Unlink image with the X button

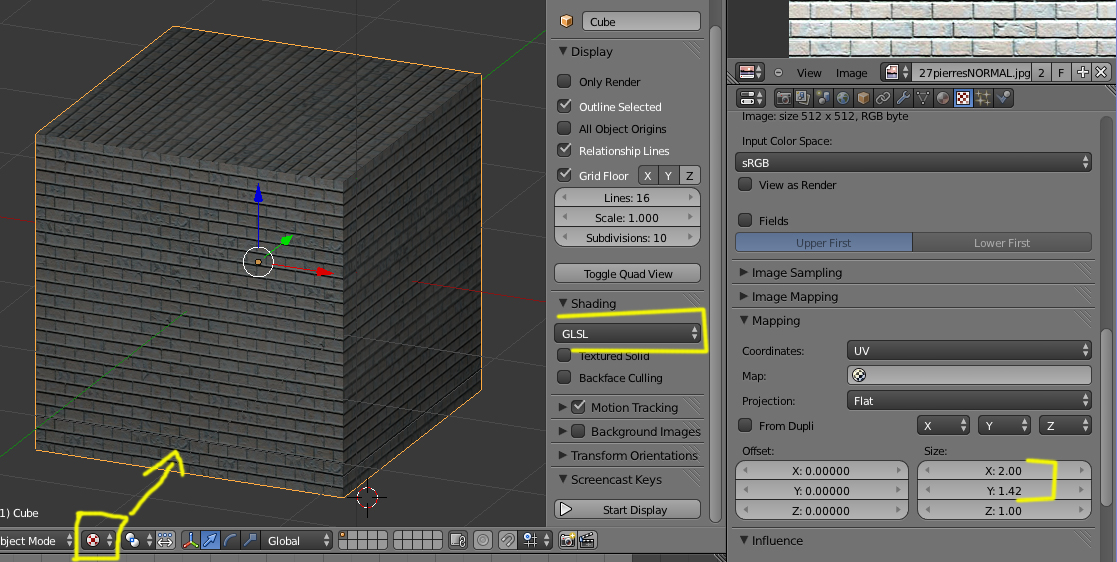1101,72
